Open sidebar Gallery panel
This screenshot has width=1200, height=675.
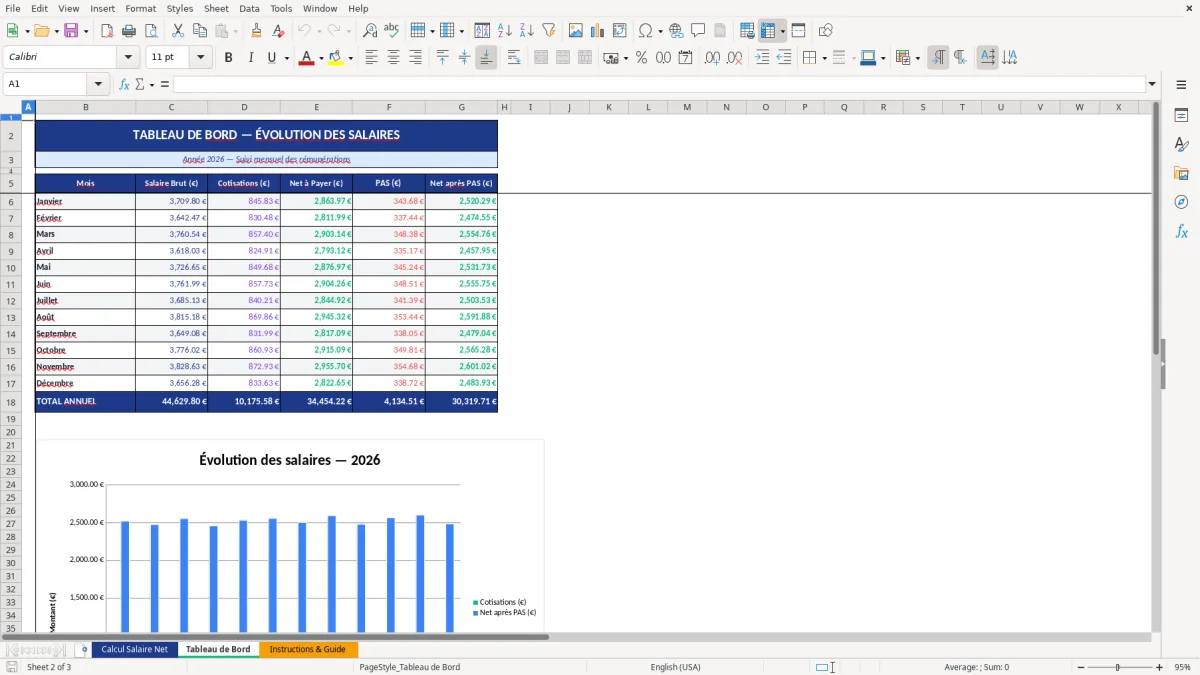coord(1181,173)
